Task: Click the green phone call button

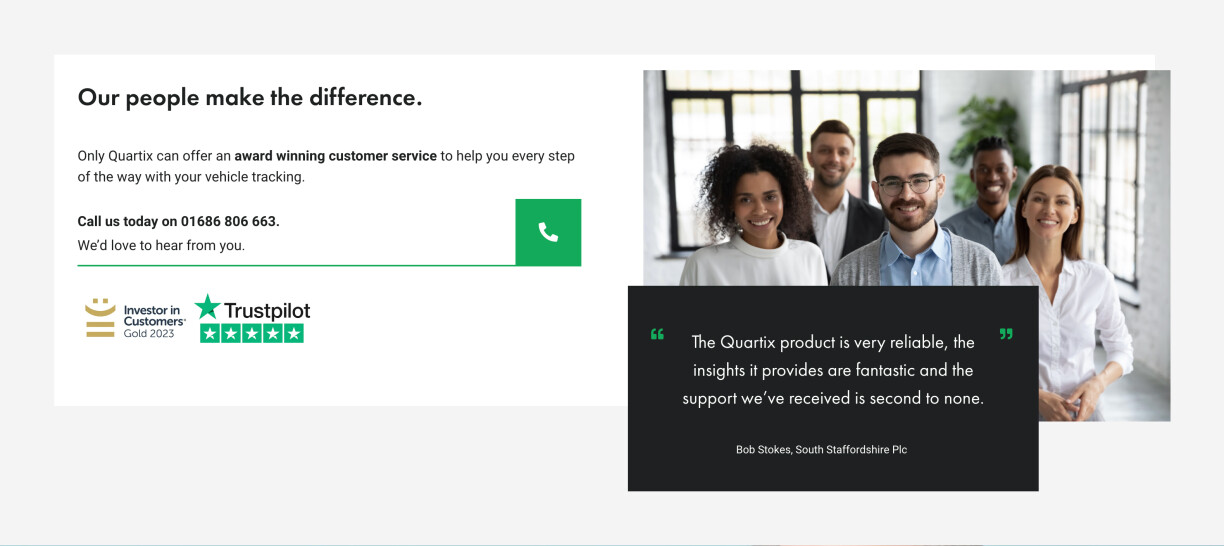Action: (x=548, y=232)
